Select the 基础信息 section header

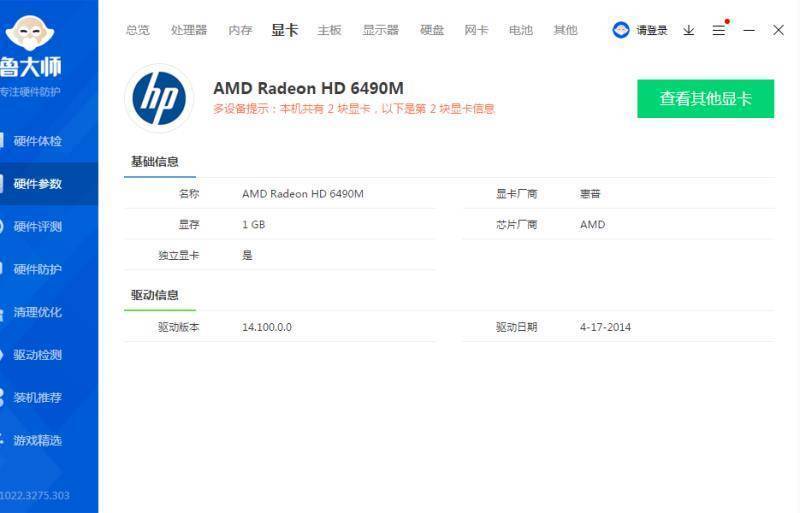[155, 162]
